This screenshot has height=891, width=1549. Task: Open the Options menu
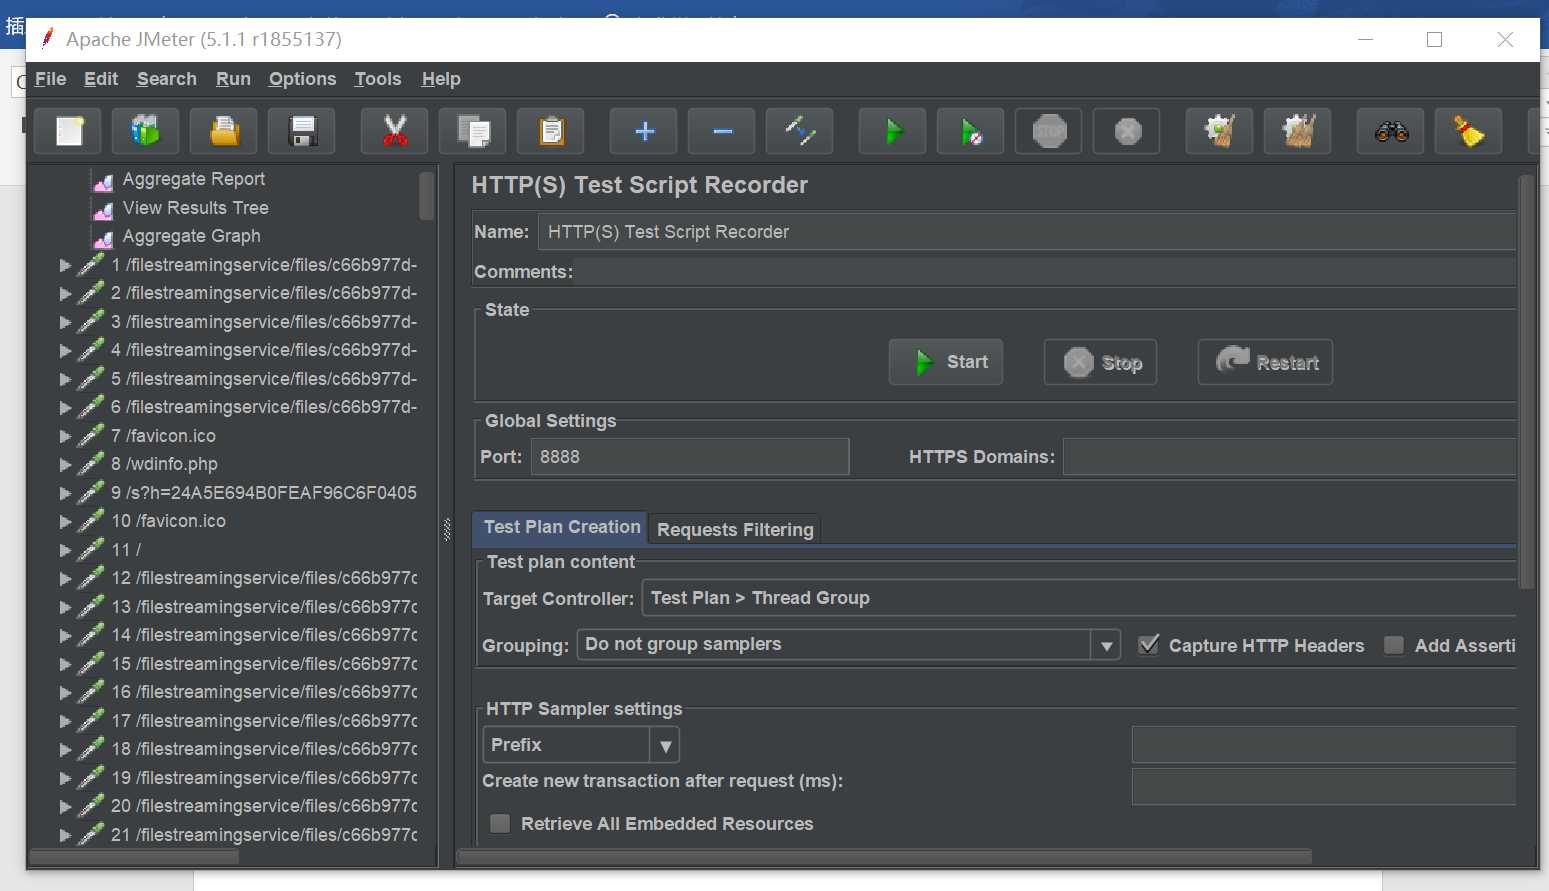pyautogui.click(x=302, y=79)
